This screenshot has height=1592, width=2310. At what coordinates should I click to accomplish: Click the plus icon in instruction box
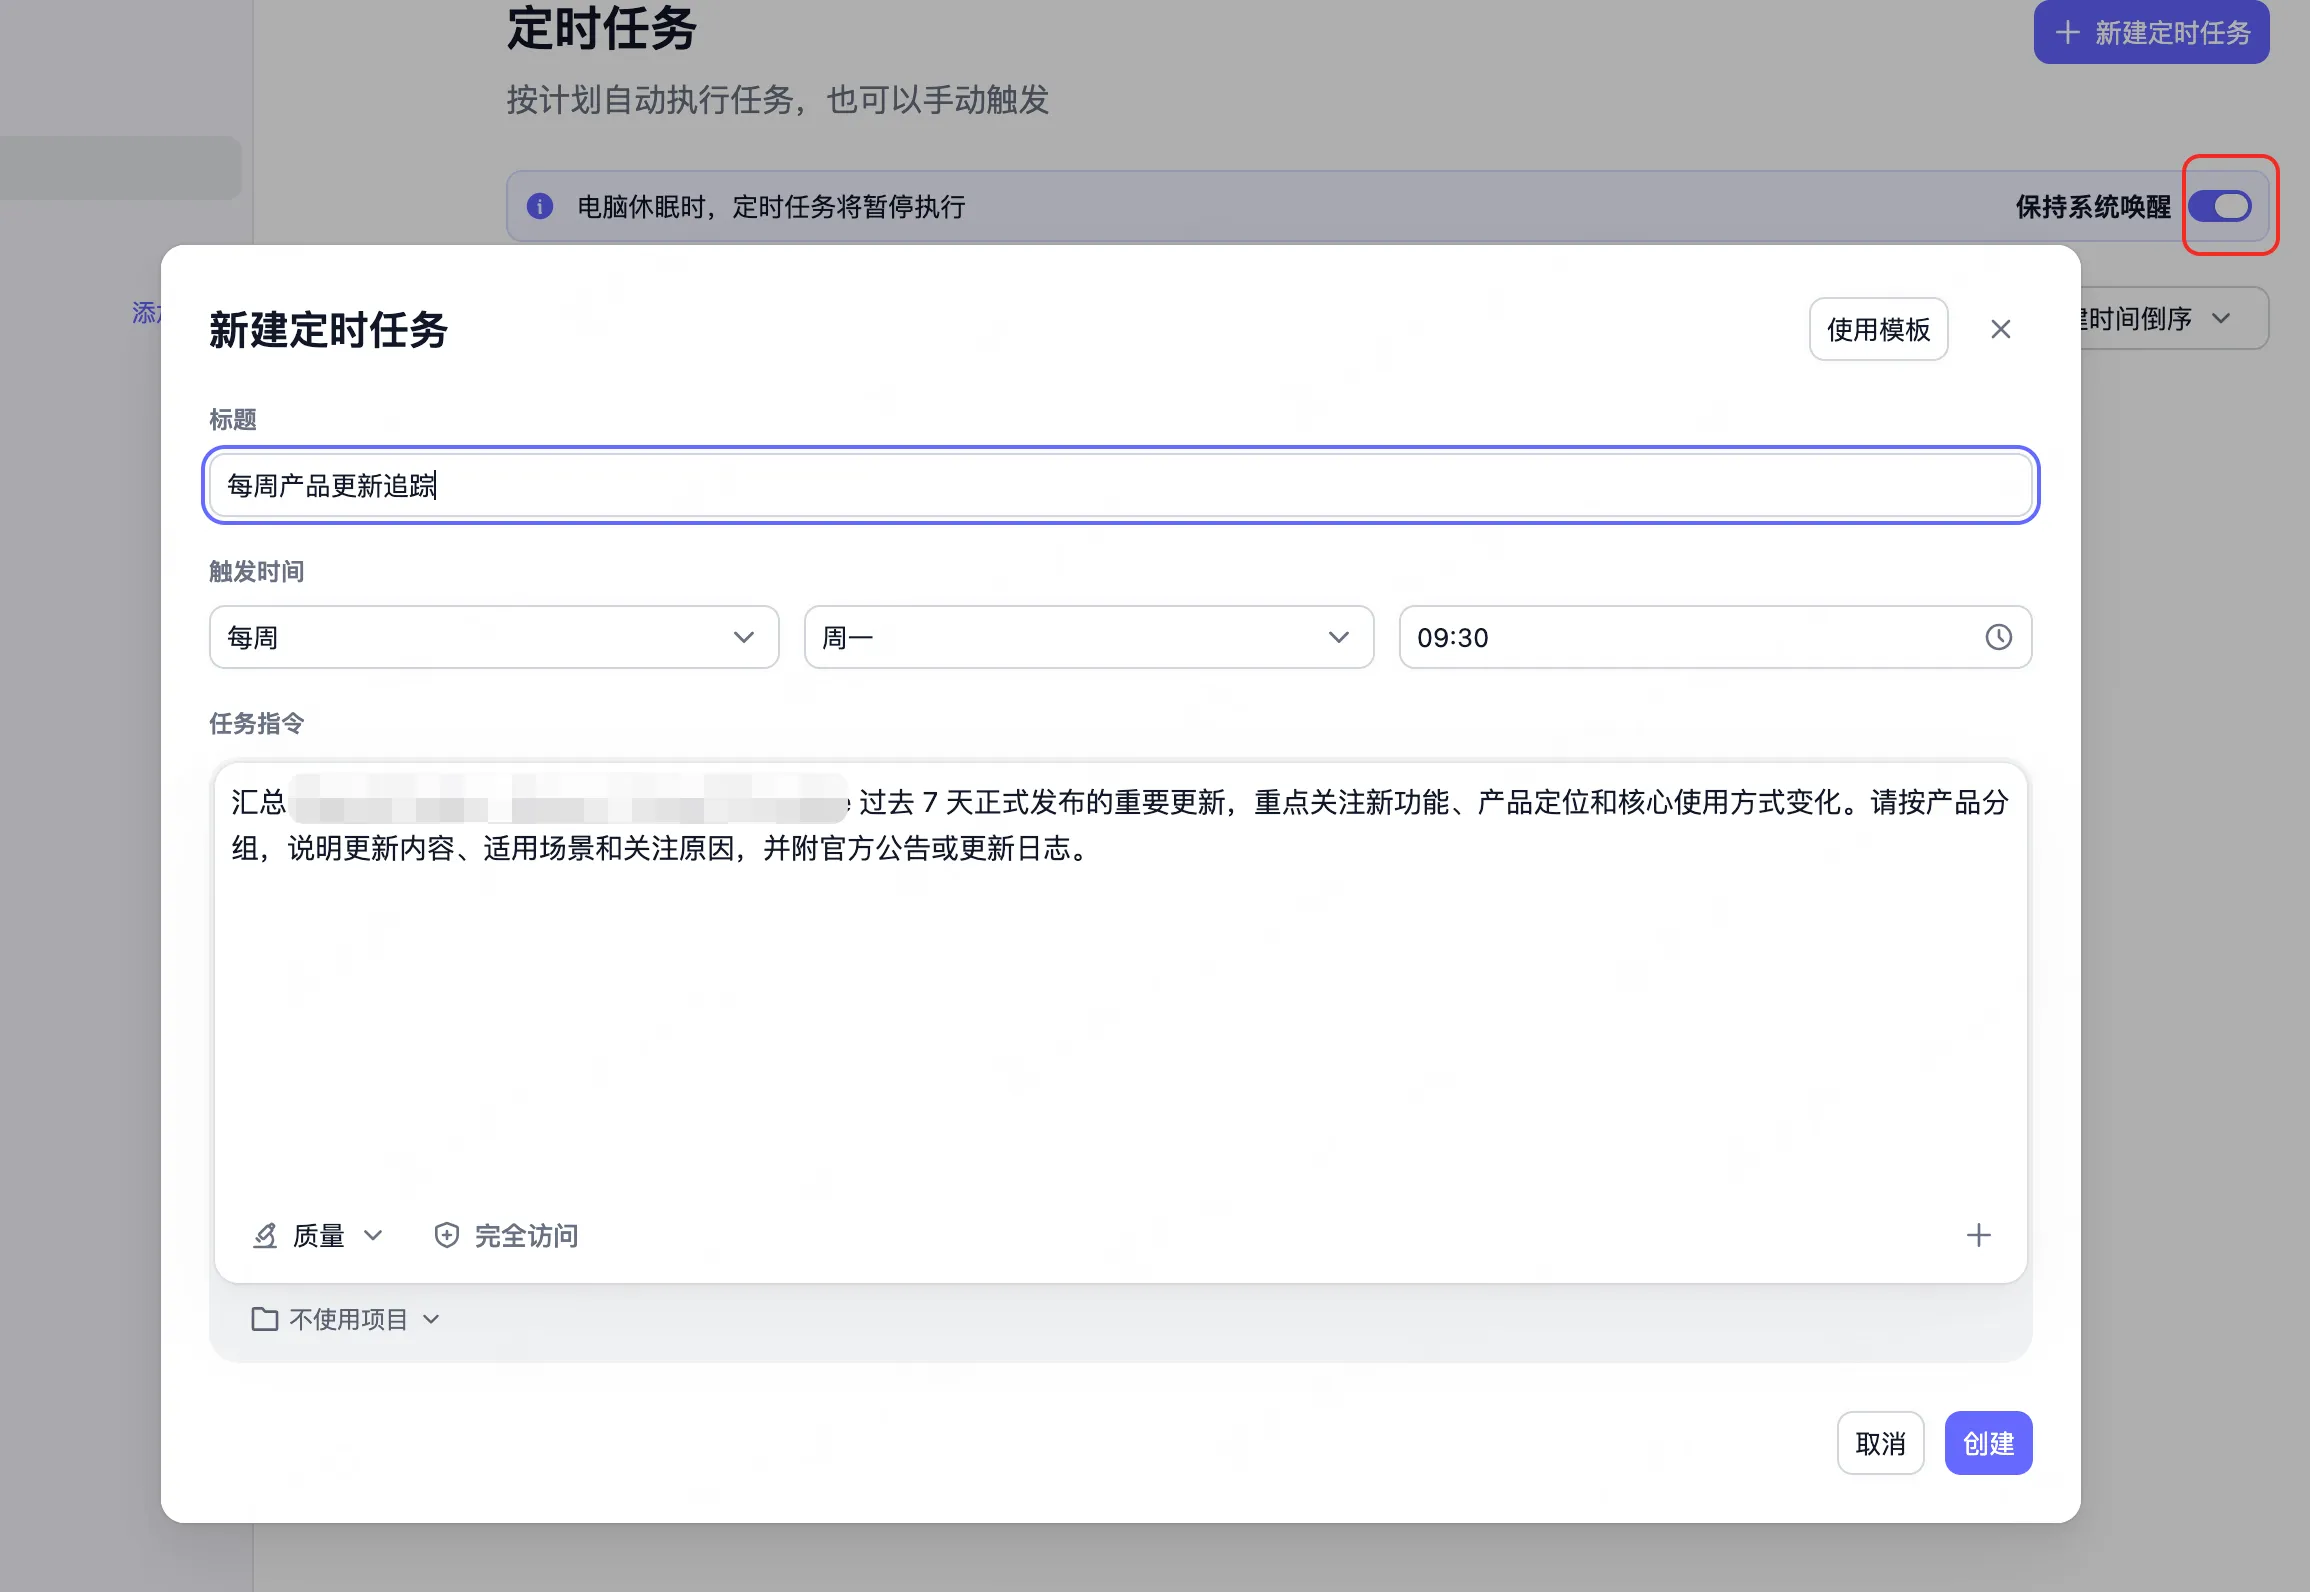pyautogui.click(x=1978, y=1235)
